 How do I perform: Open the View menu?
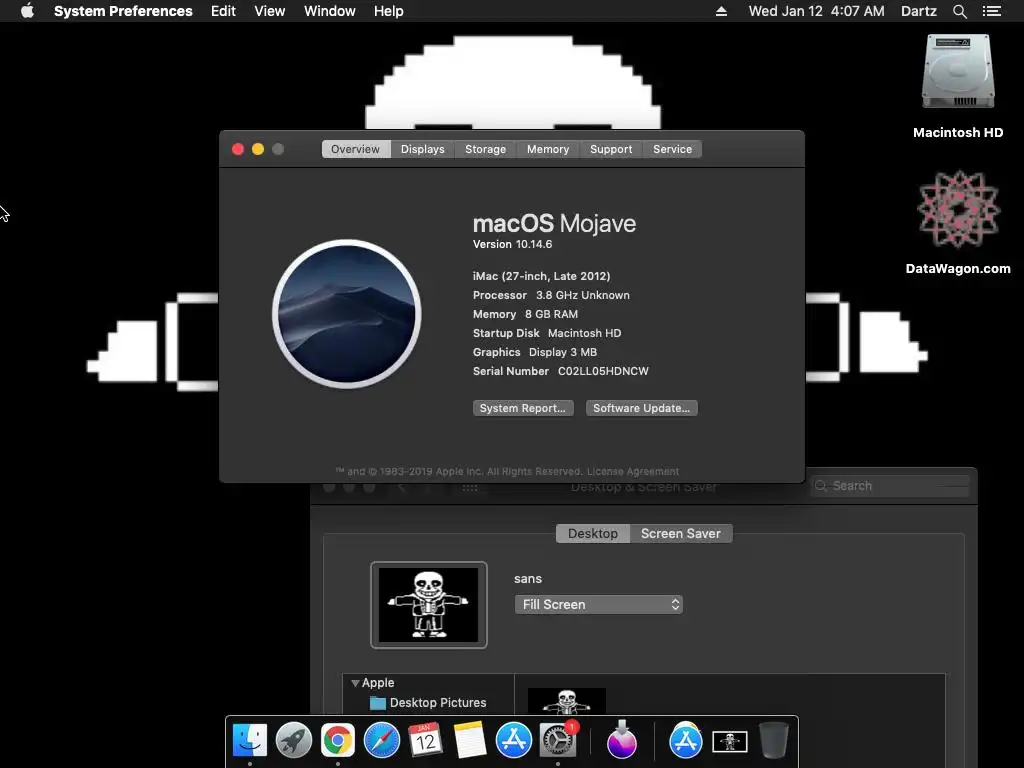[270, 11]
